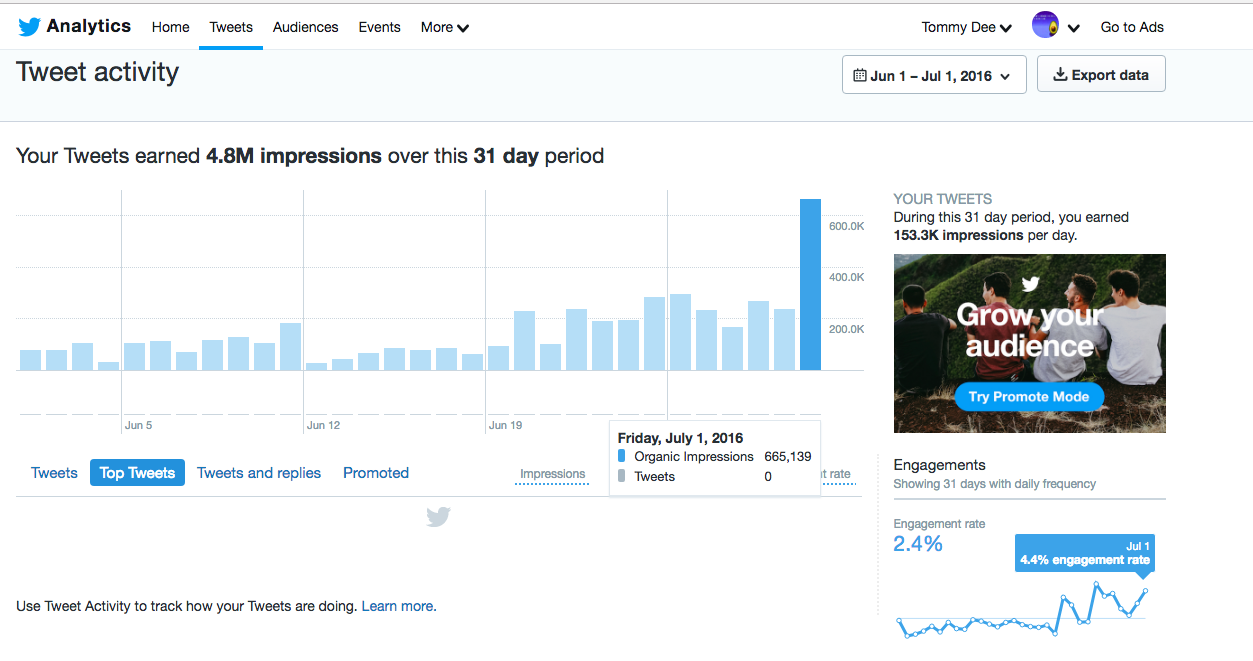Click the gray Tweets legend swatch
Viewport: 1253px width, 661px height.
pos(621,476)
